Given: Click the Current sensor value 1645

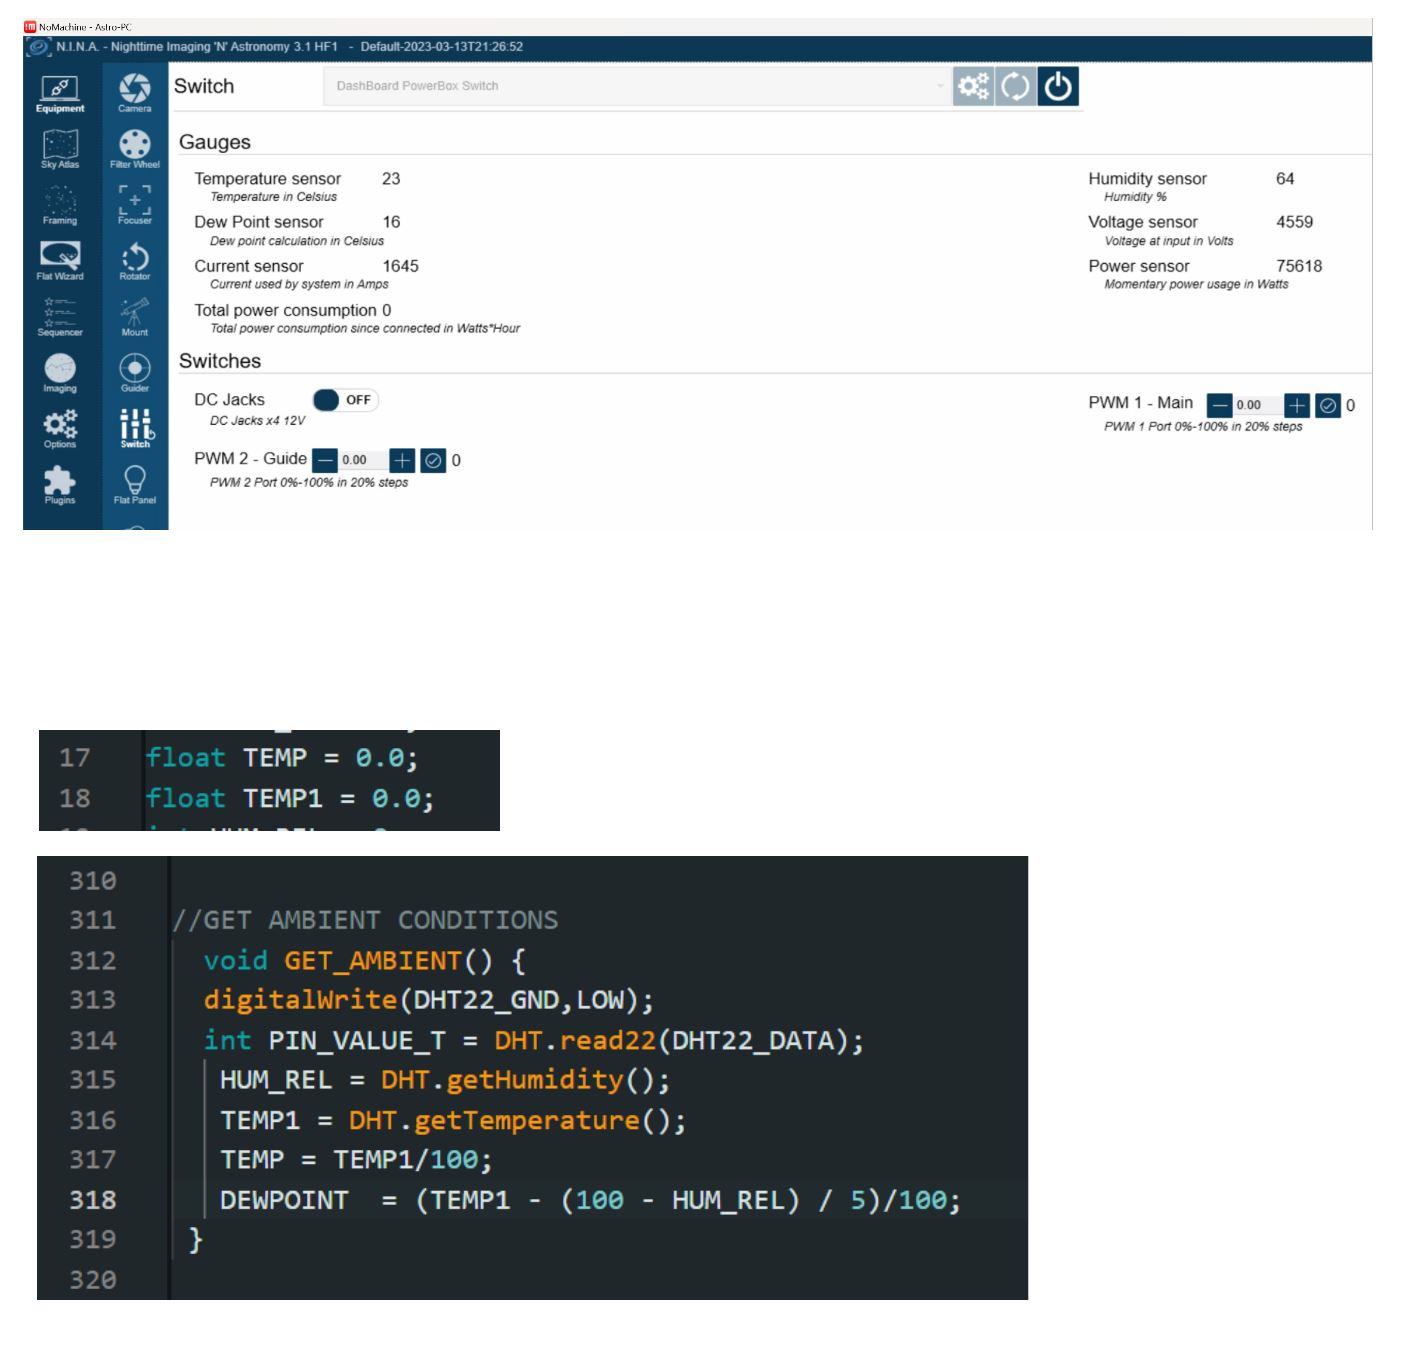Looking at the screenshot, I should click(400, 266).
